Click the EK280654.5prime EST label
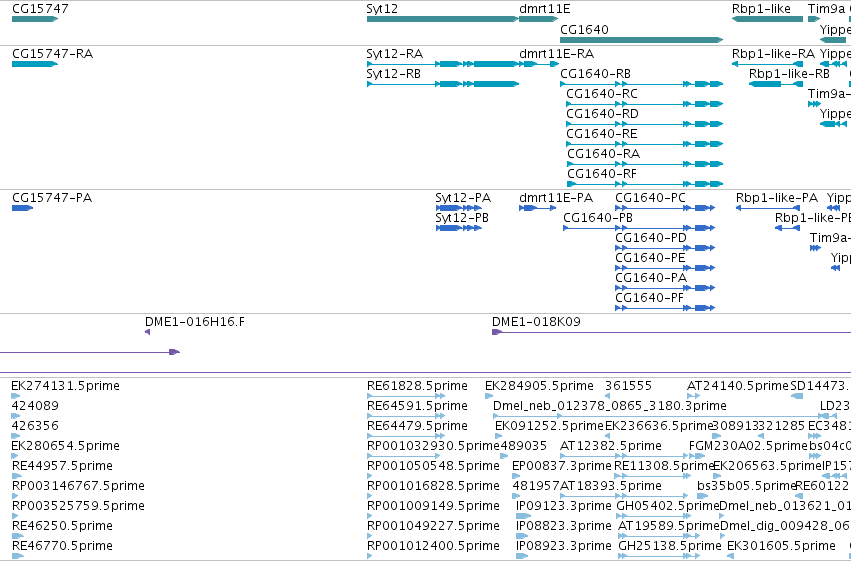The height and width of the screenshot is (561, 851). (x=65, y=447)
